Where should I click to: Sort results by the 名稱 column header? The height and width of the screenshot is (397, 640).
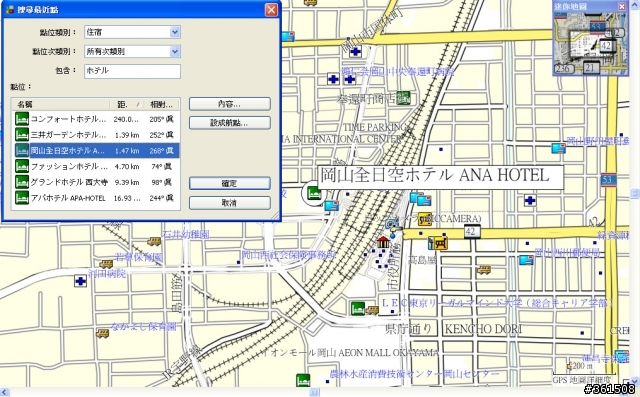tap(60, 104)
